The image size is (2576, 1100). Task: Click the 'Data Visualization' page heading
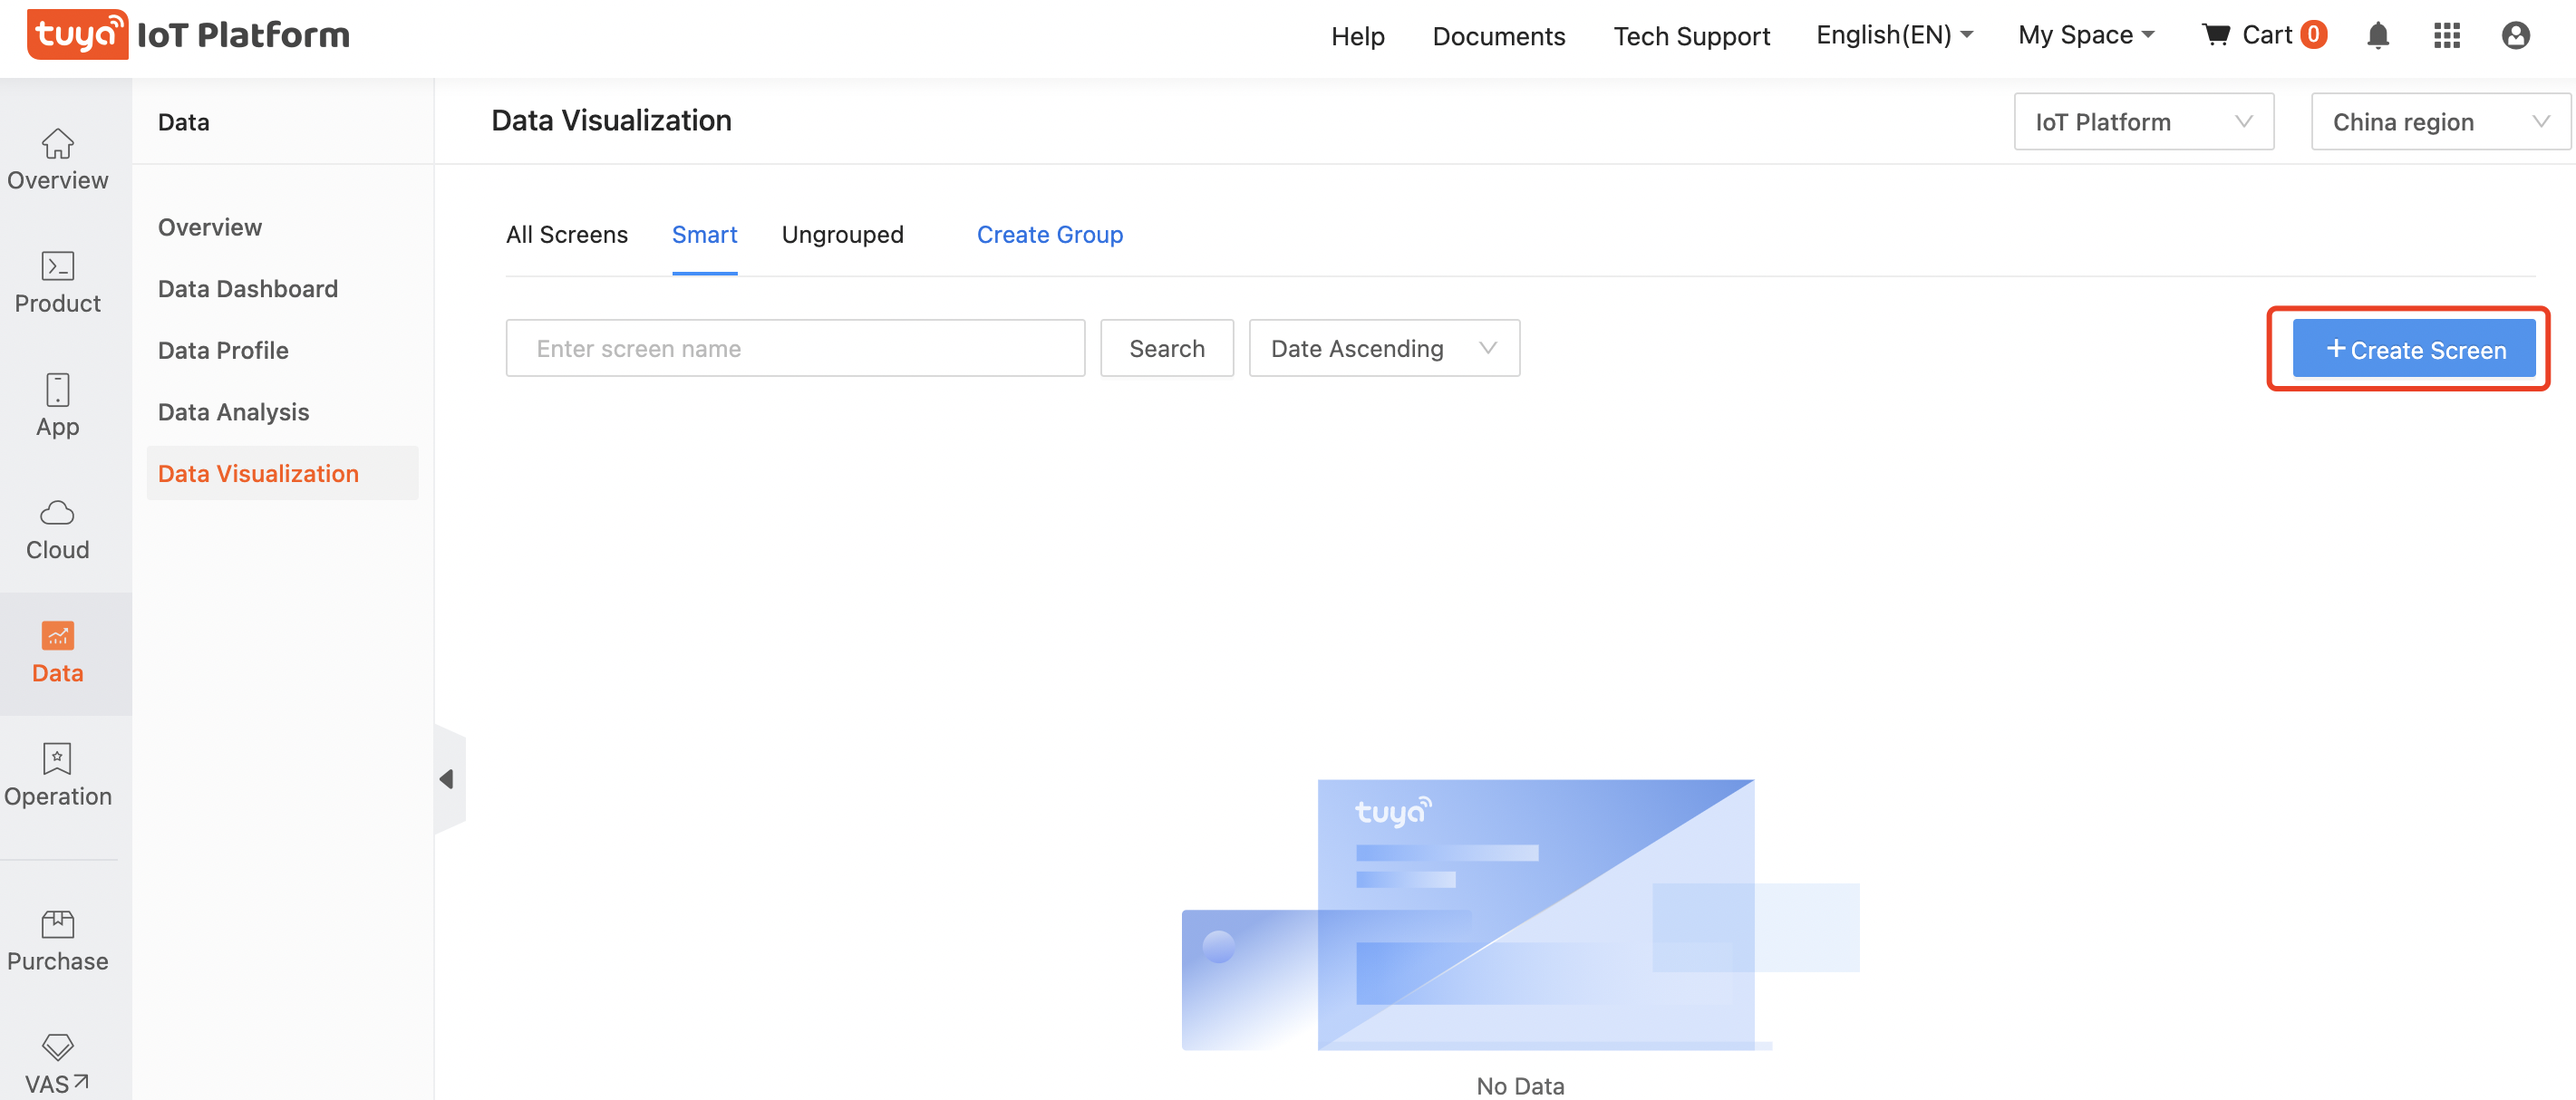(x=611, y=121)
